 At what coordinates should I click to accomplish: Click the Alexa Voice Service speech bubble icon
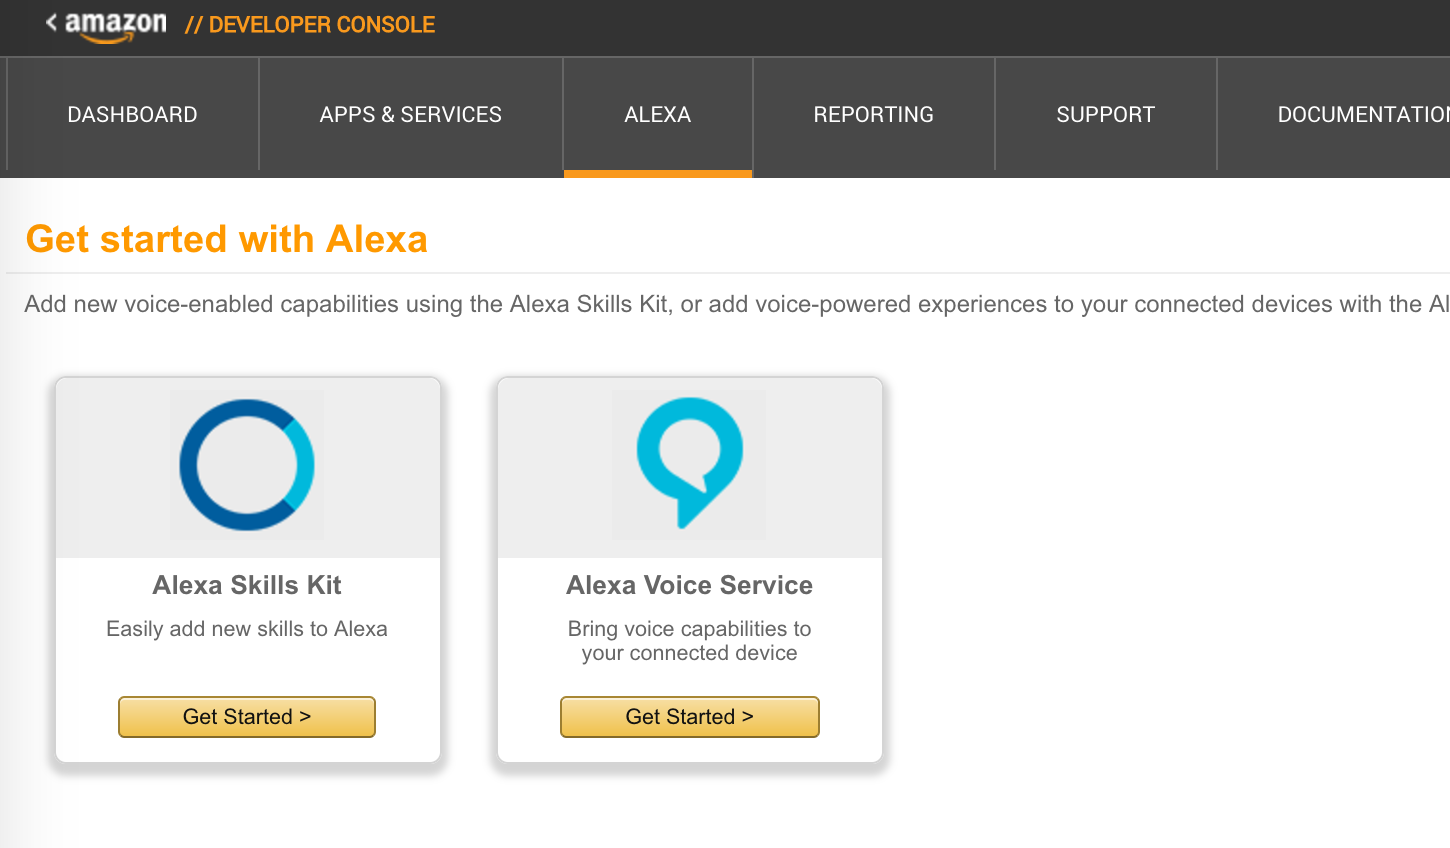690,462
